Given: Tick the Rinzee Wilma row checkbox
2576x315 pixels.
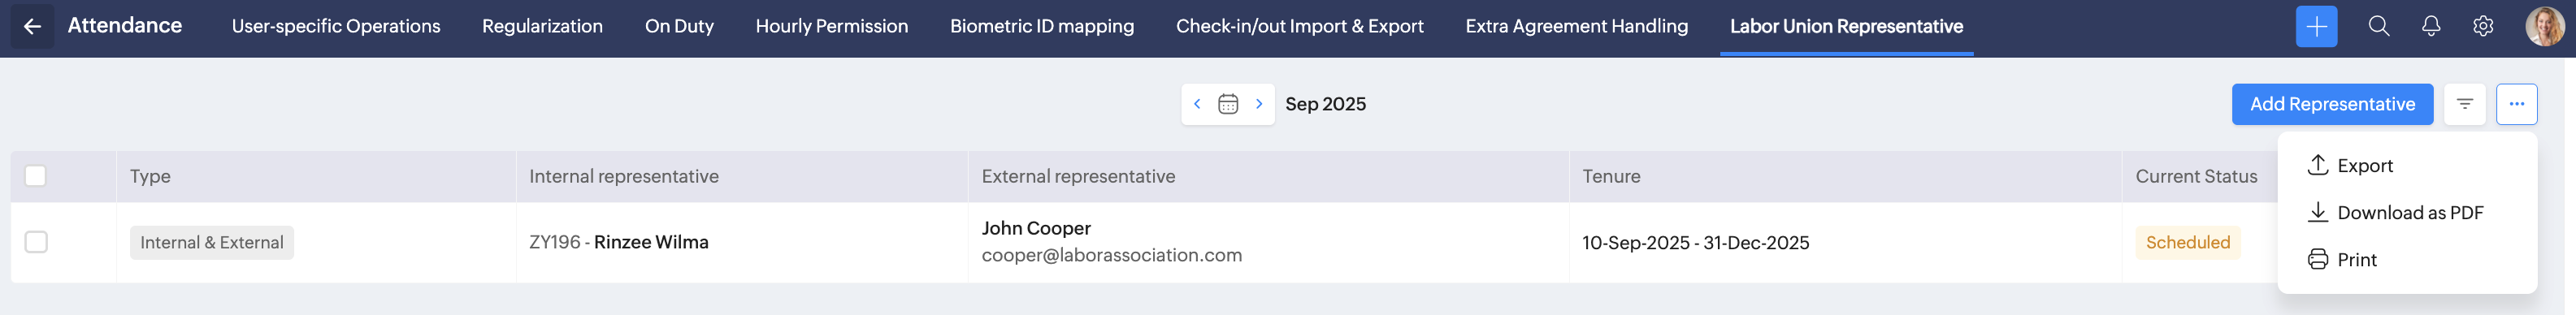Looking at the screenshot, I should point(36,242).
